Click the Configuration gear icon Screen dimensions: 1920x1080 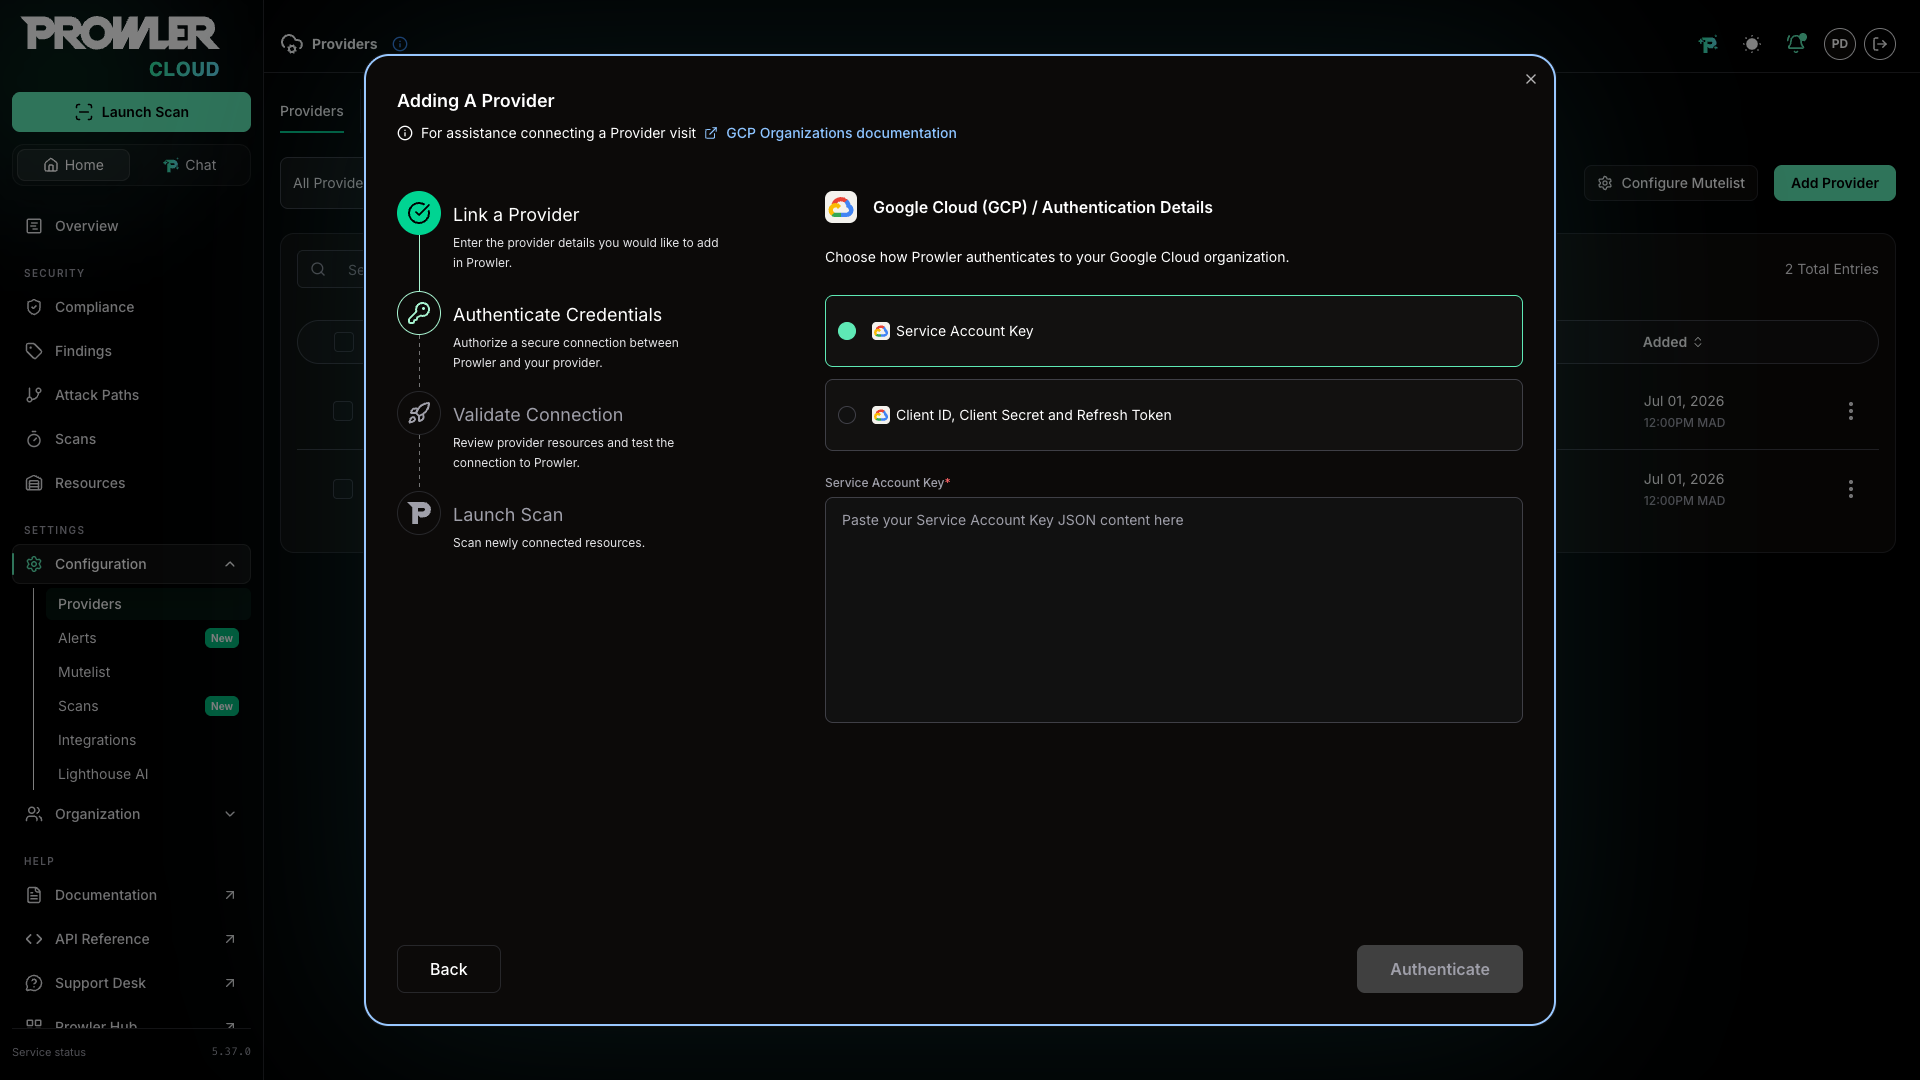point(34,564)
